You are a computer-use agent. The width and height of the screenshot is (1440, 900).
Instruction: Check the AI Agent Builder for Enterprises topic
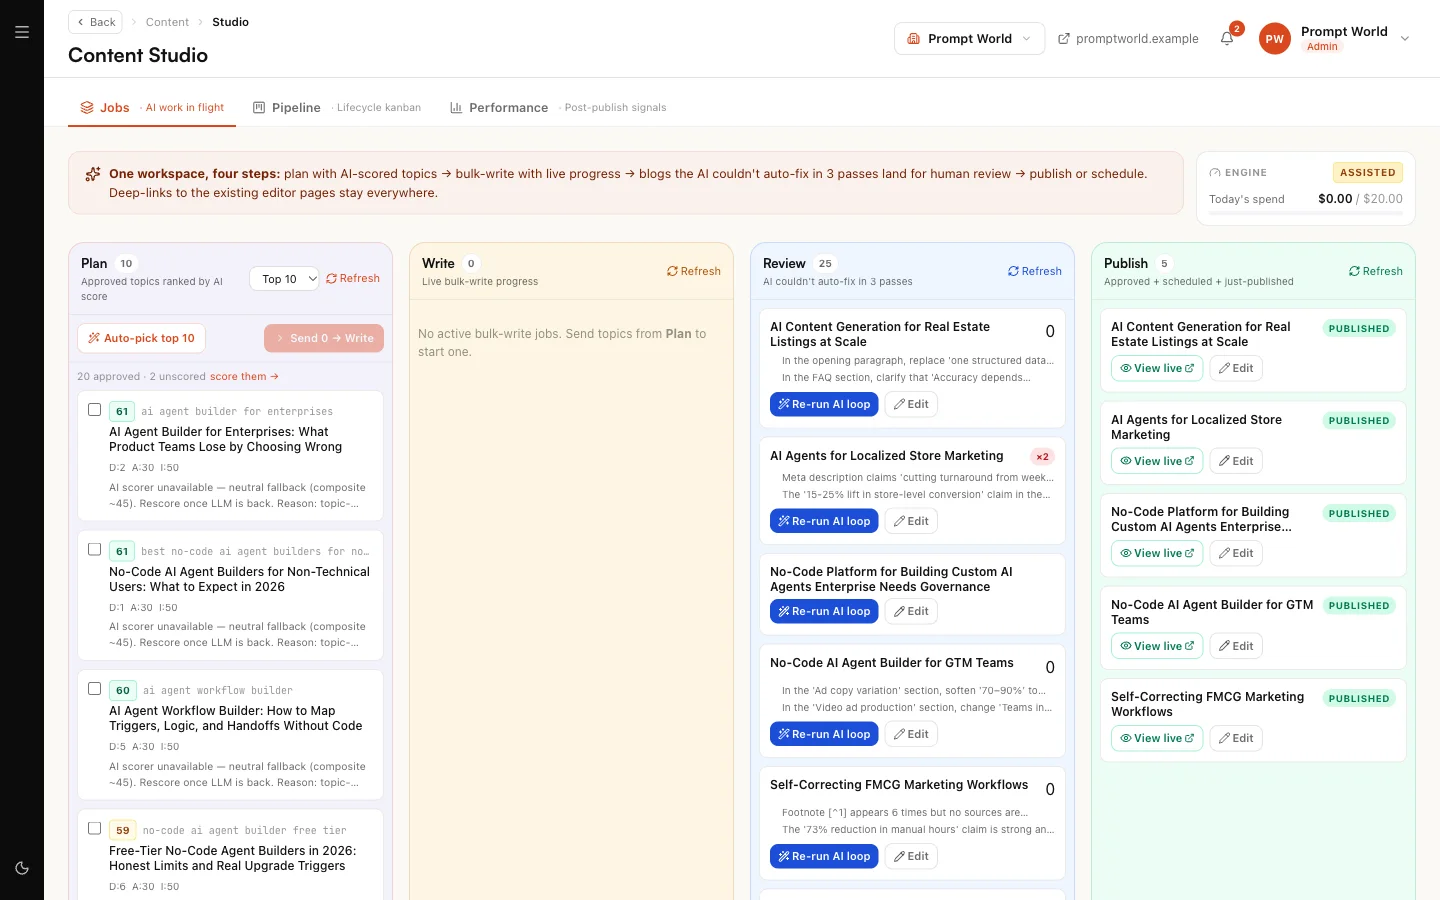tap(94, 409)
